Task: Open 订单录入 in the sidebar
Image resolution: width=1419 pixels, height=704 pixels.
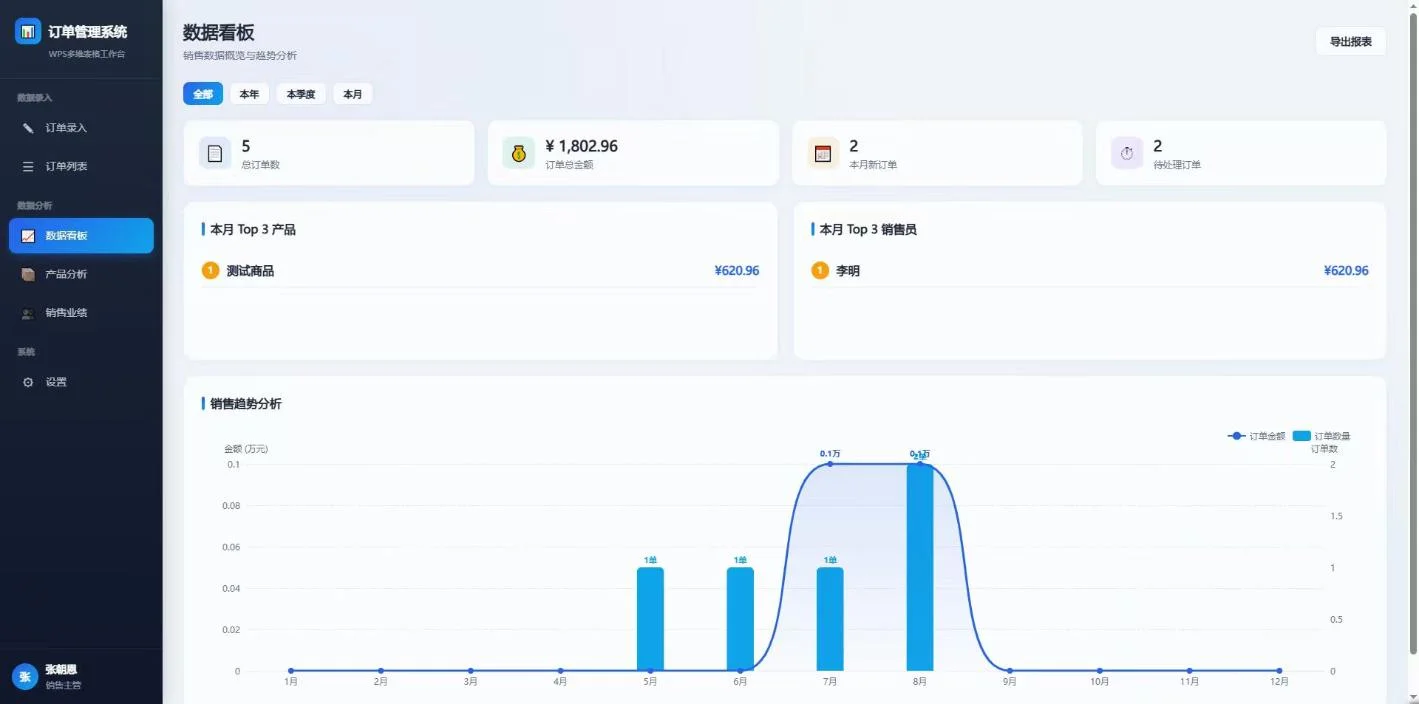Action: pyautogui.click(x=81, y=128)
